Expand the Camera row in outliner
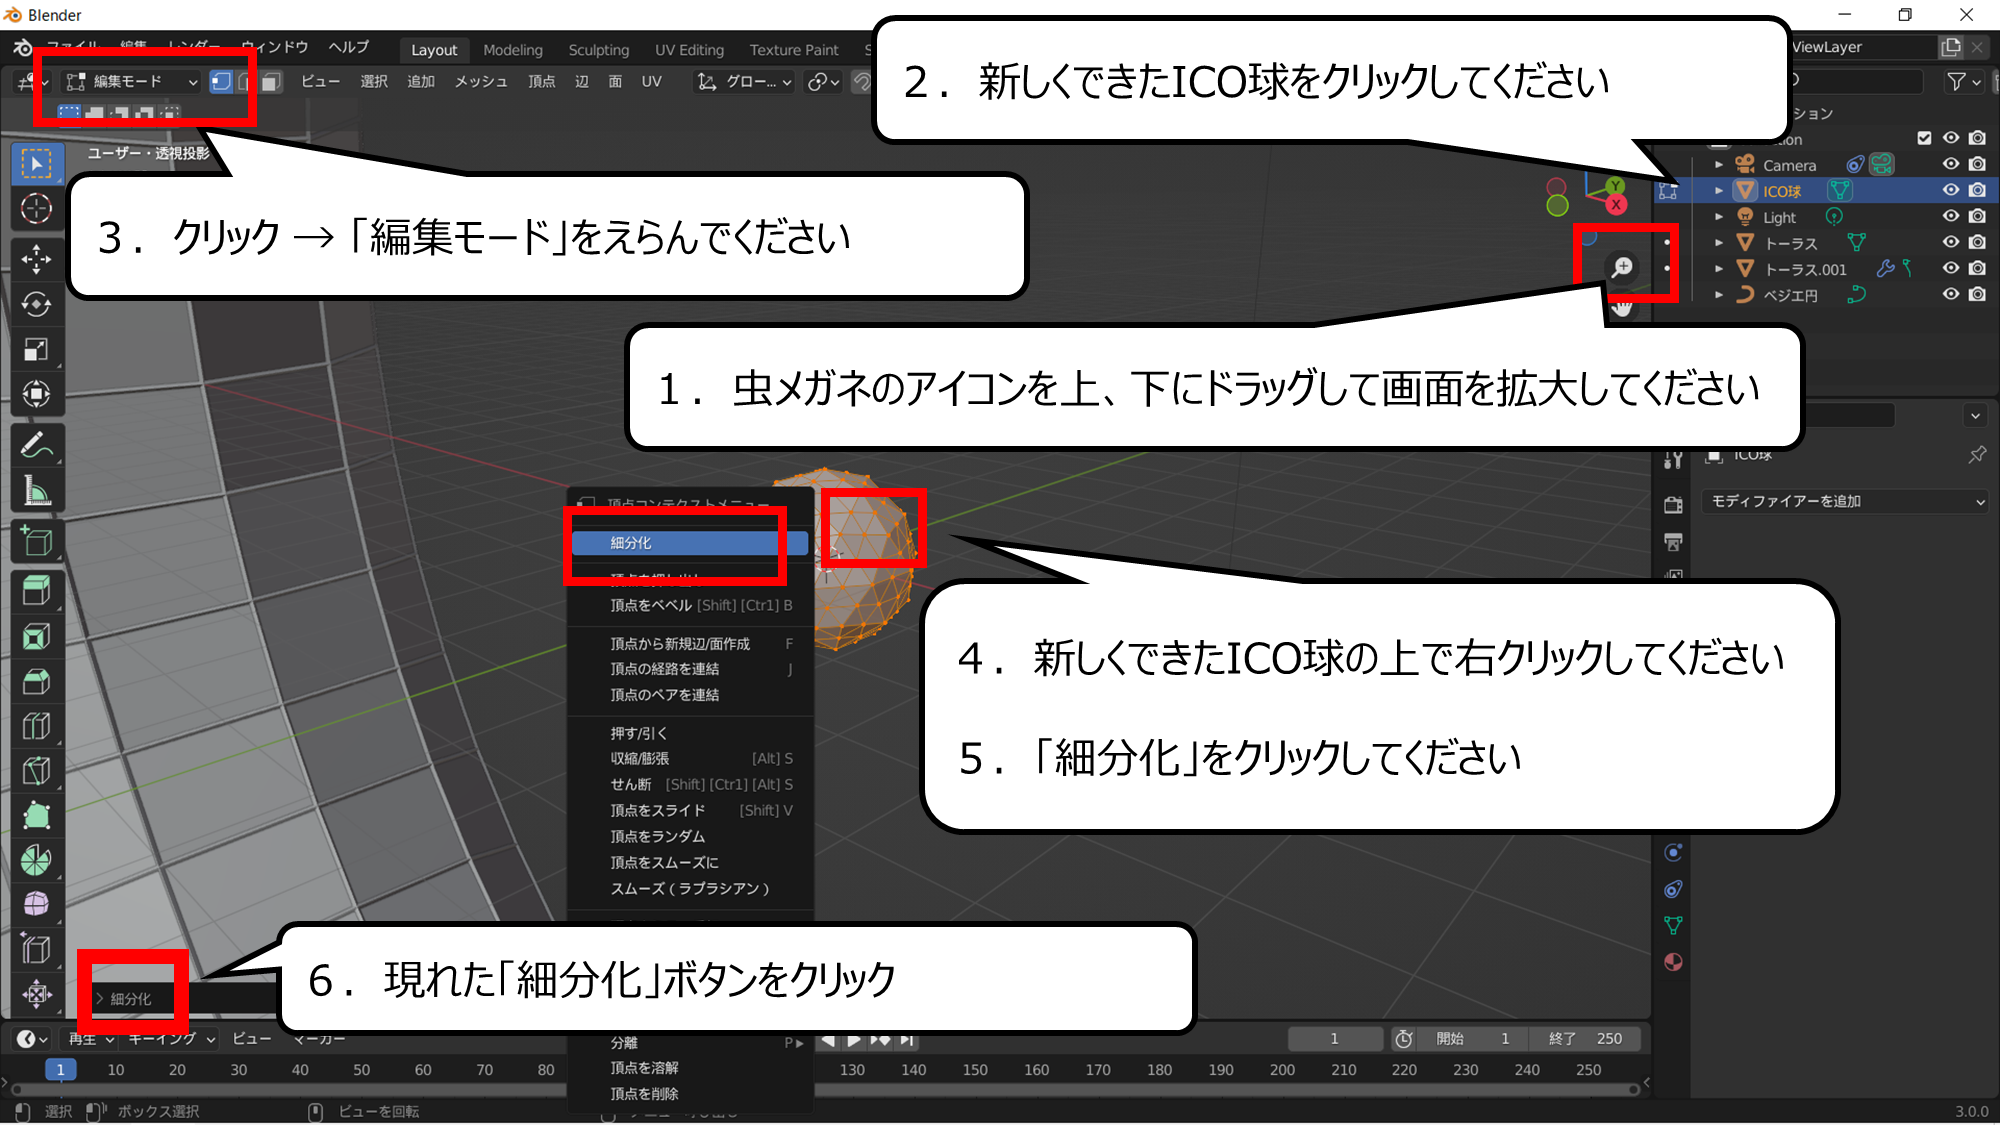 click(x=1718, y=165)
